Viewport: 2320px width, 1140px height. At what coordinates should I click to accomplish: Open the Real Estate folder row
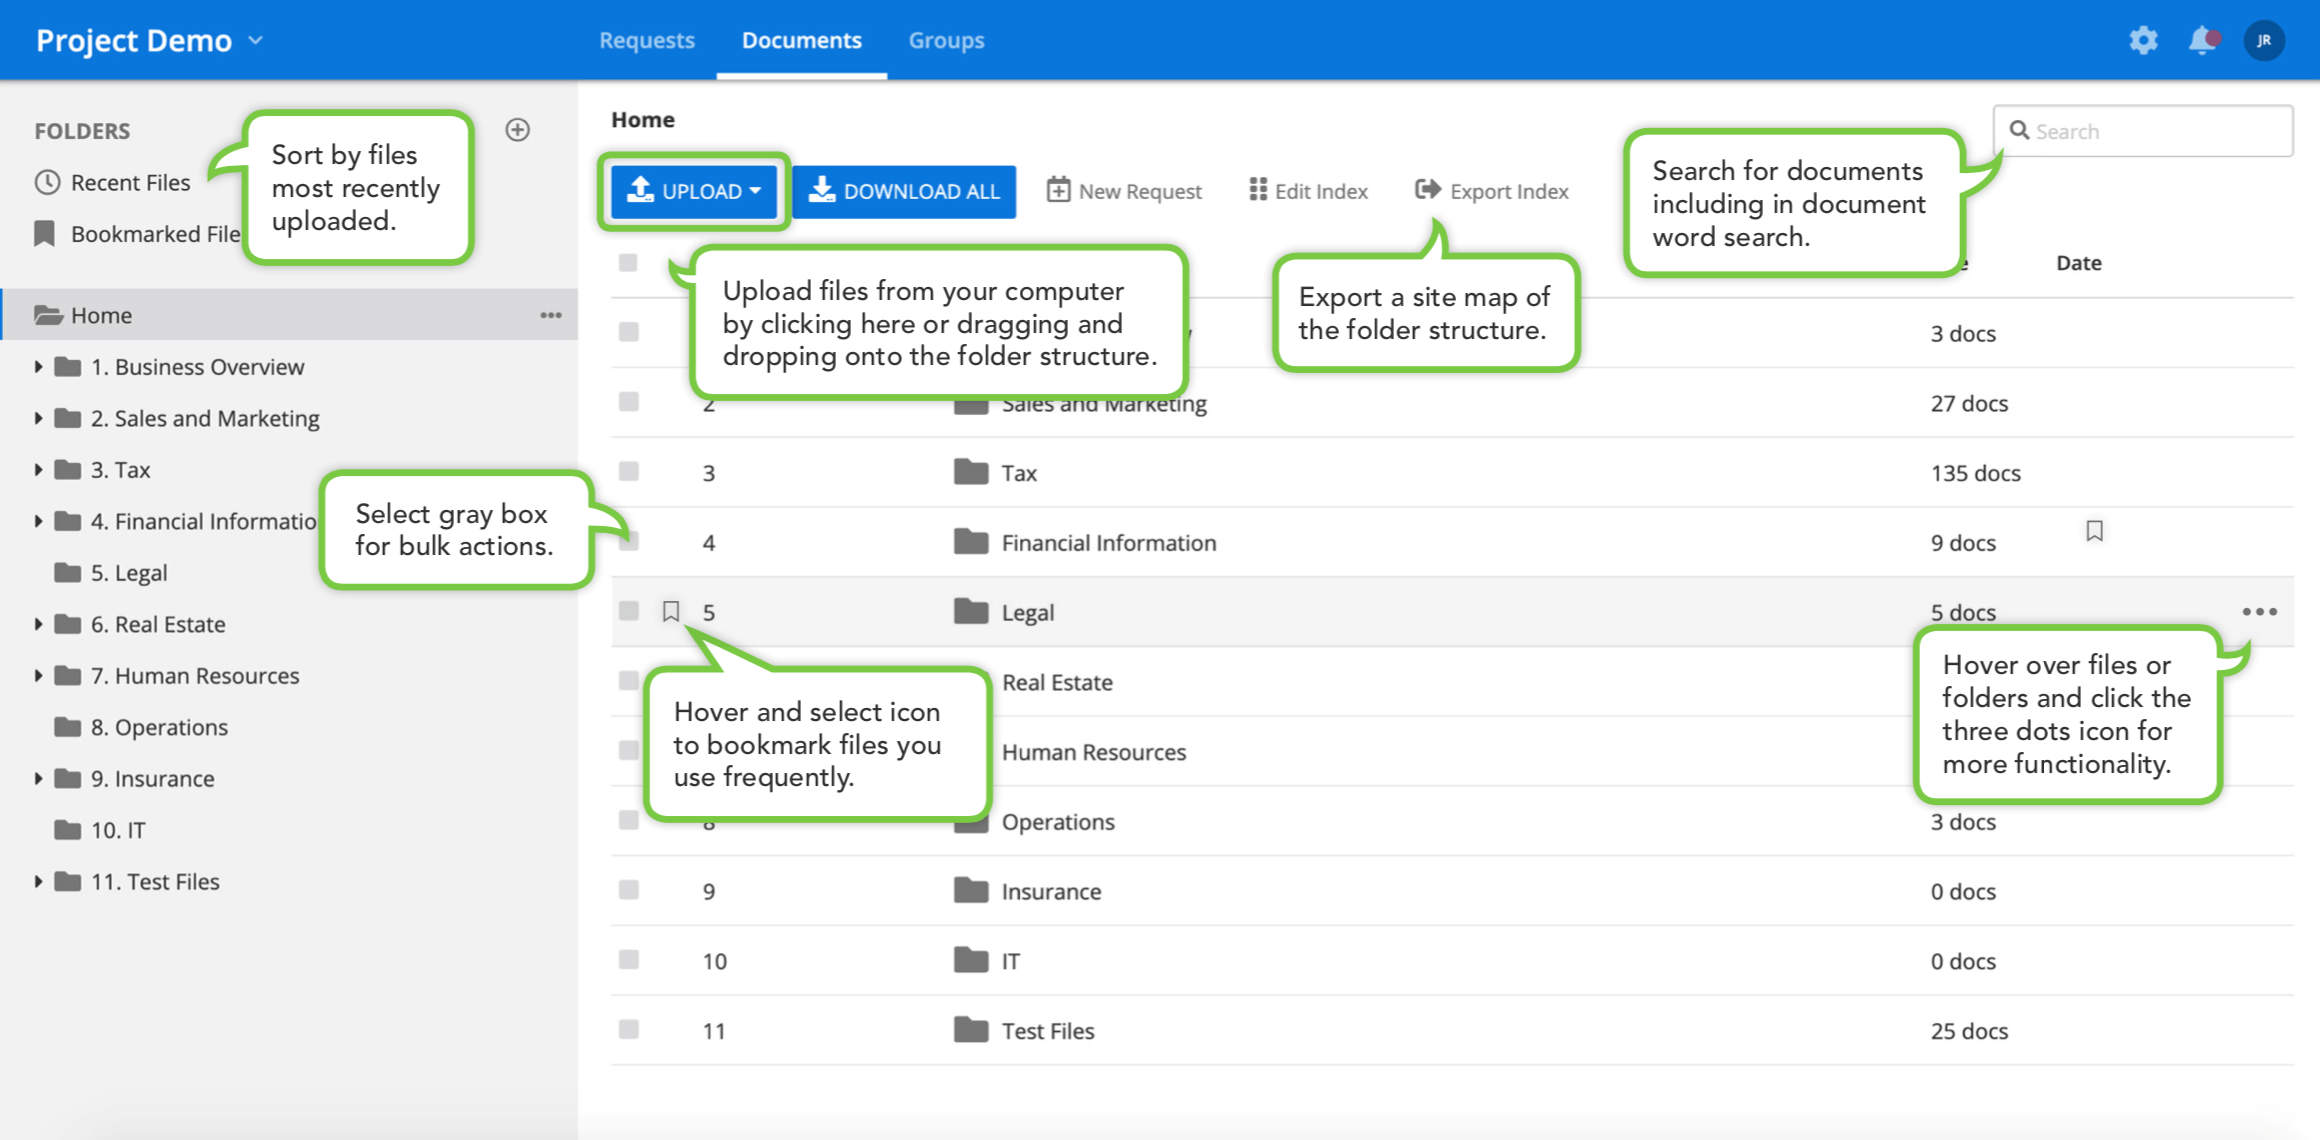[1057, 682]
